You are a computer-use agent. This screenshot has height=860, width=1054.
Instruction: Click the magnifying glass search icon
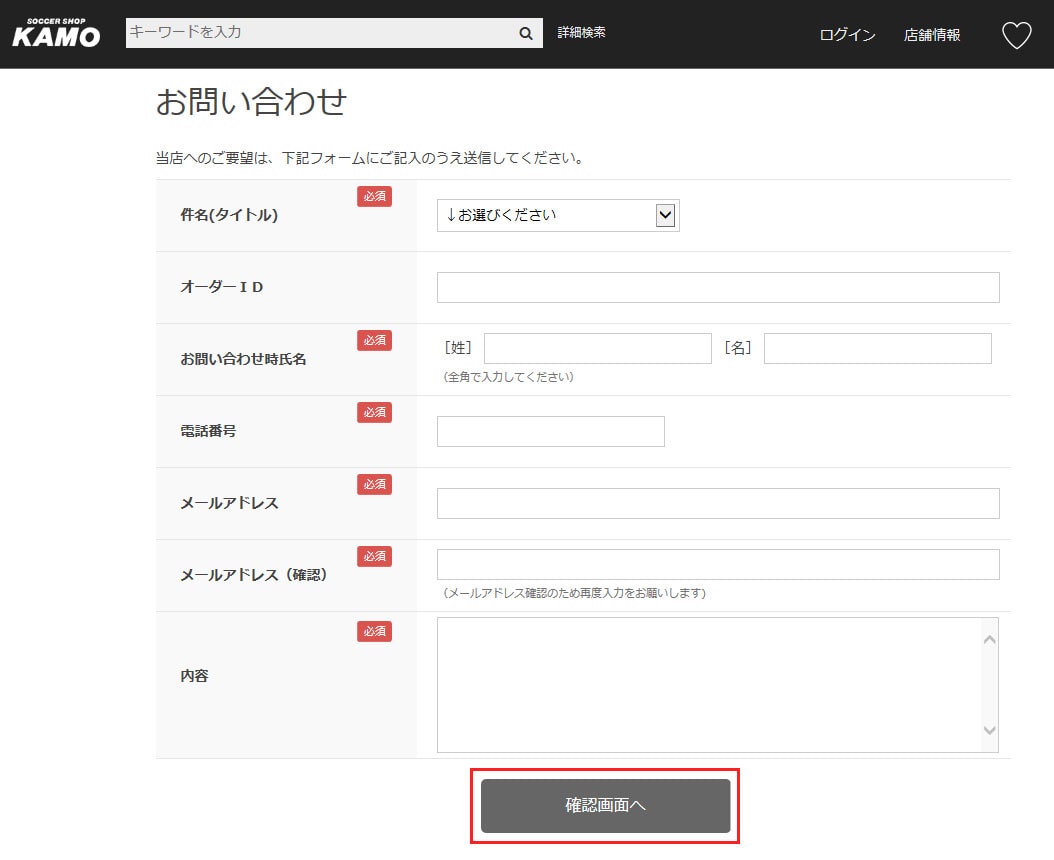(526, 33)
